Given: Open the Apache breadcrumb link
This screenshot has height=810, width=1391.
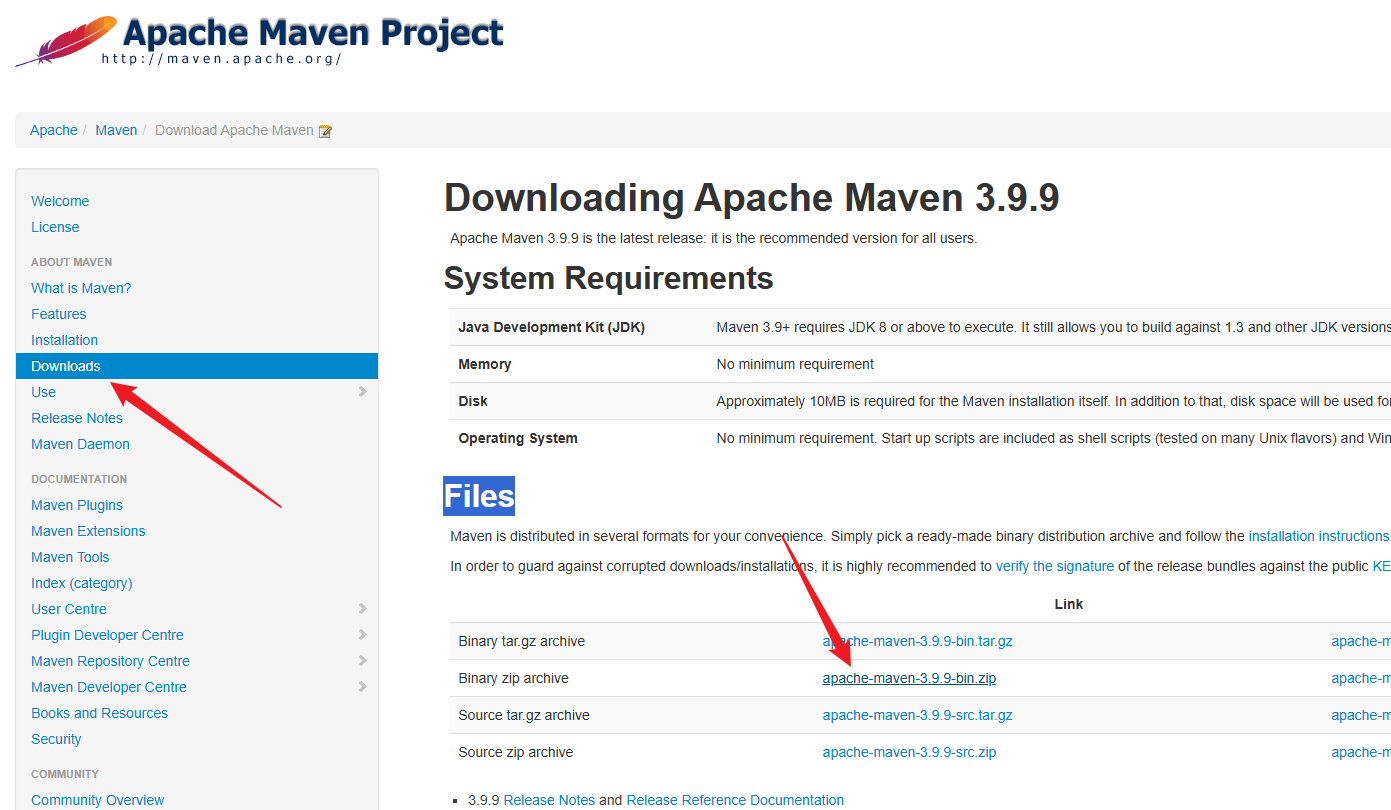Looking at the screenshot, I should pyautogui.click(x=54, y=130).
